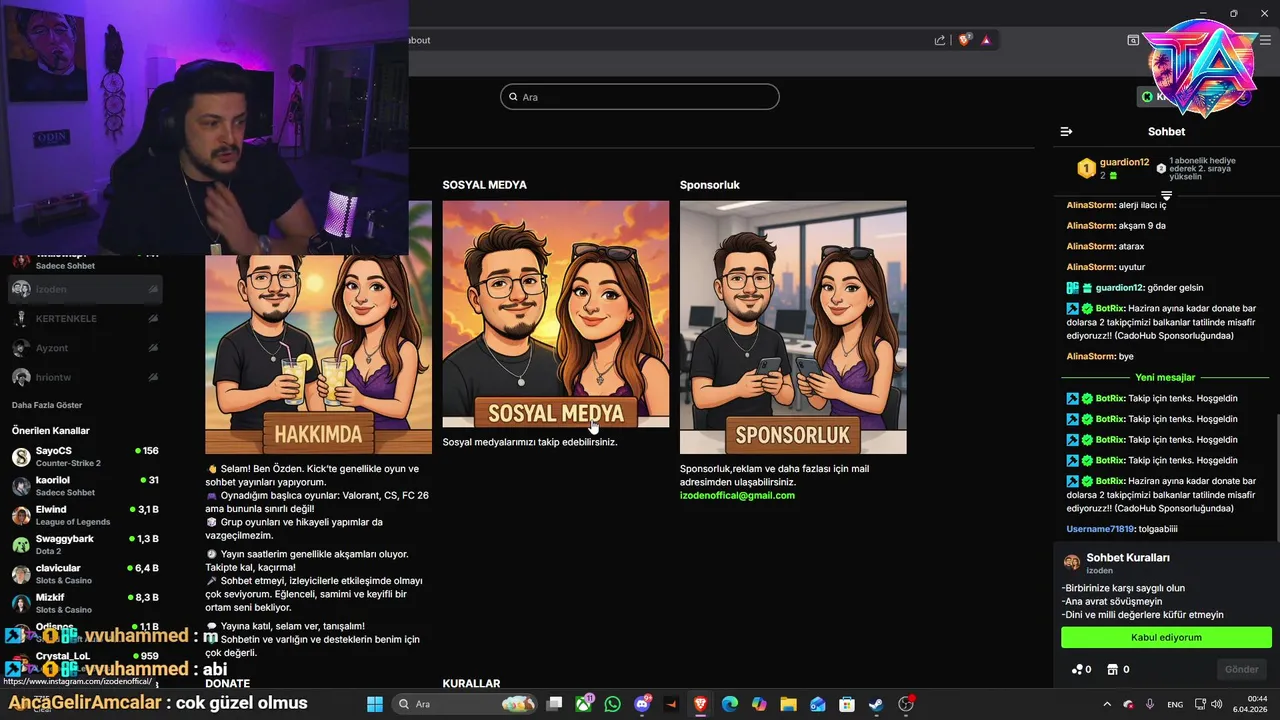This screenshot has height=720, width=1280.
Task: Click the "Sohbet" chat header title
Action: point(1166,131)
